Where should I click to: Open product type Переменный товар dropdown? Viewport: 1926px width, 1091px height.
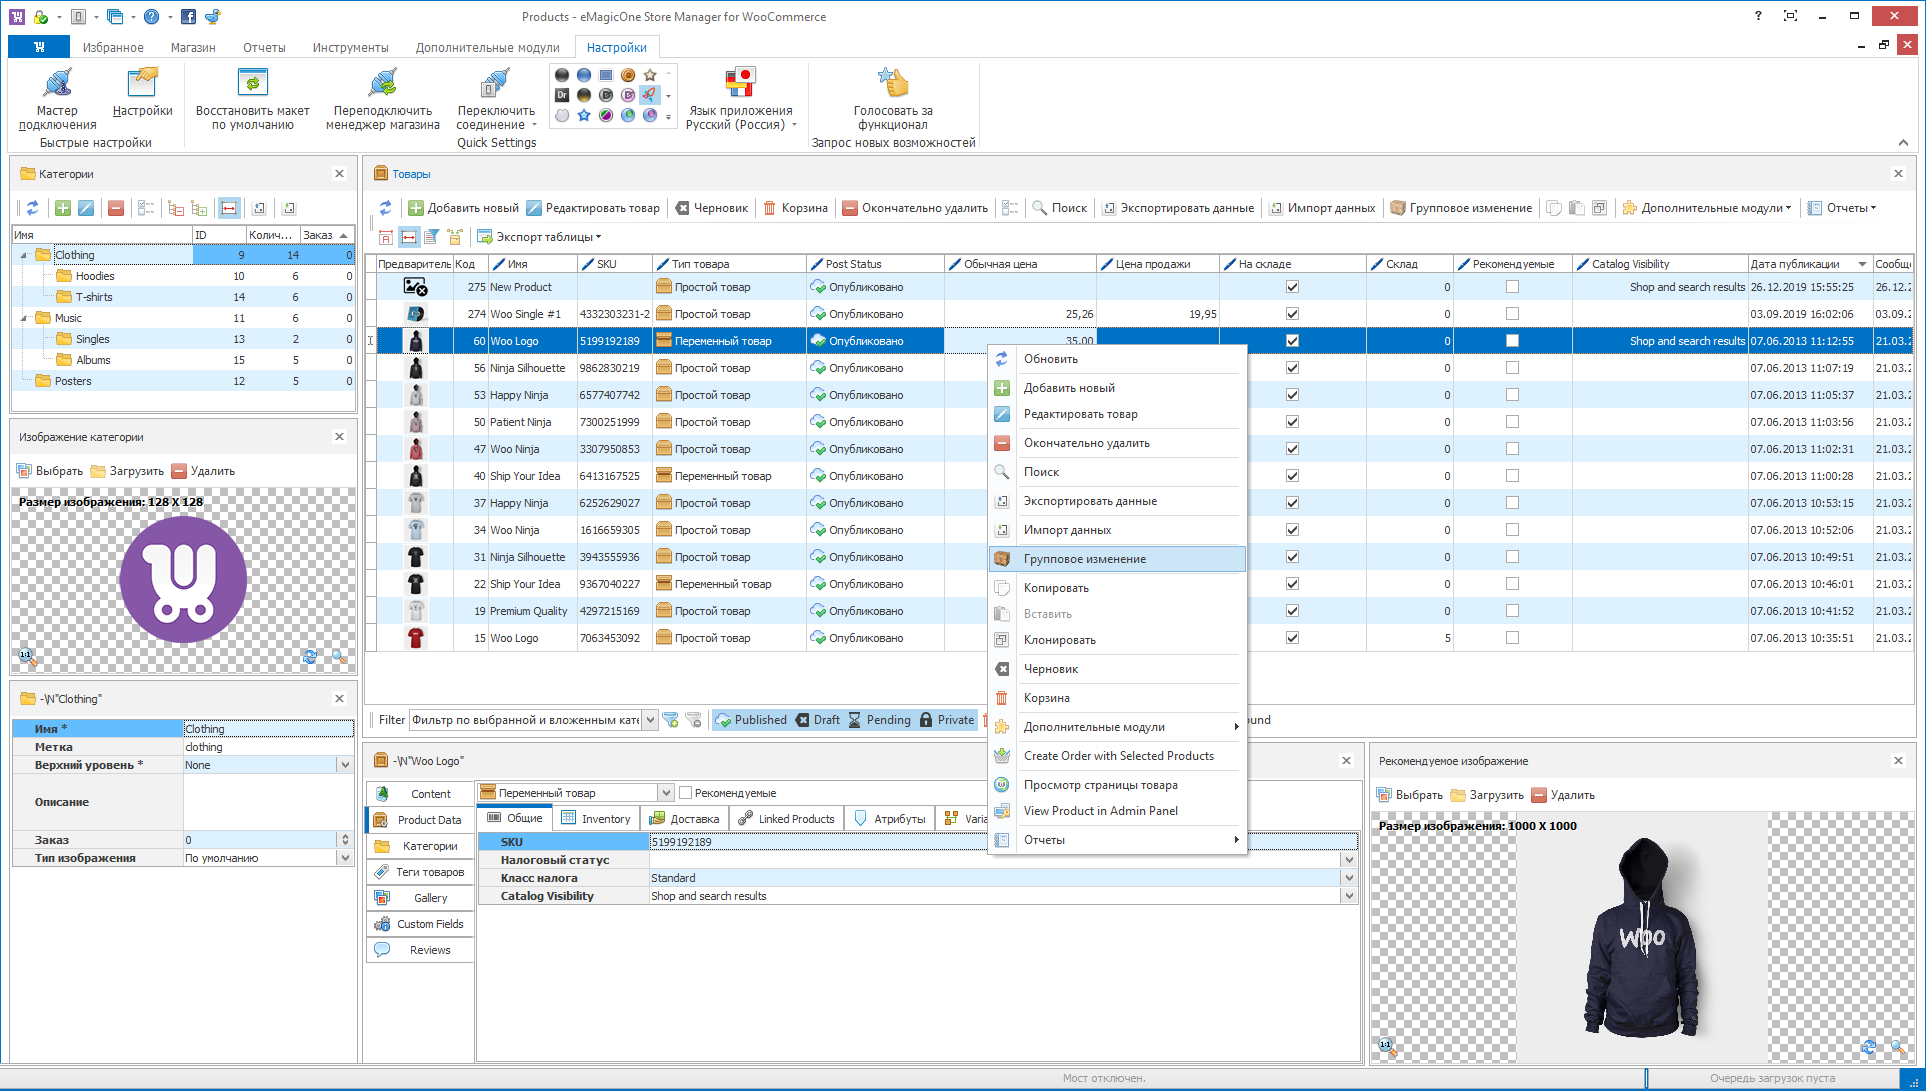(x=666, y=793)
